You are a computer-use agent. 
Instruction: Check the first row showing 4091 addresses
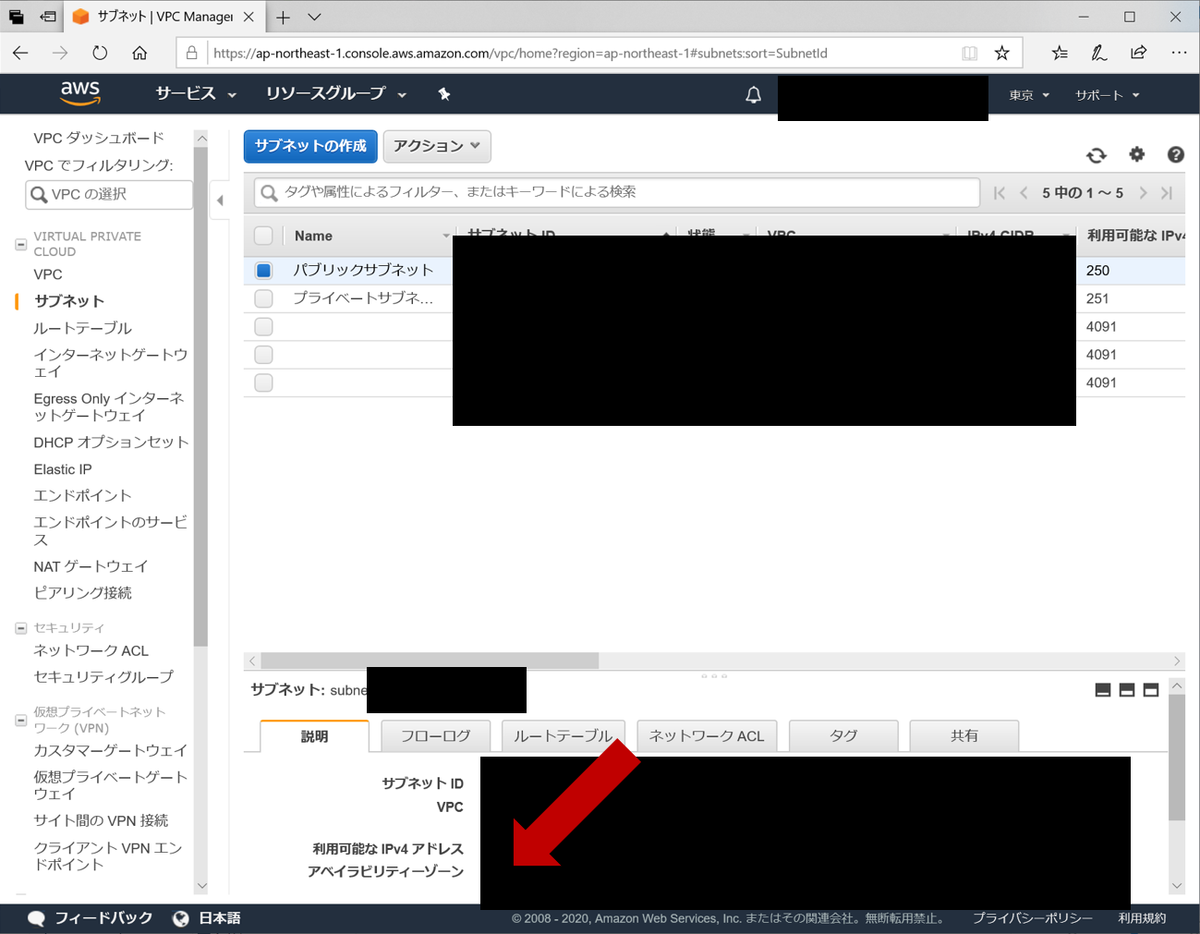(x=263, y=326)
